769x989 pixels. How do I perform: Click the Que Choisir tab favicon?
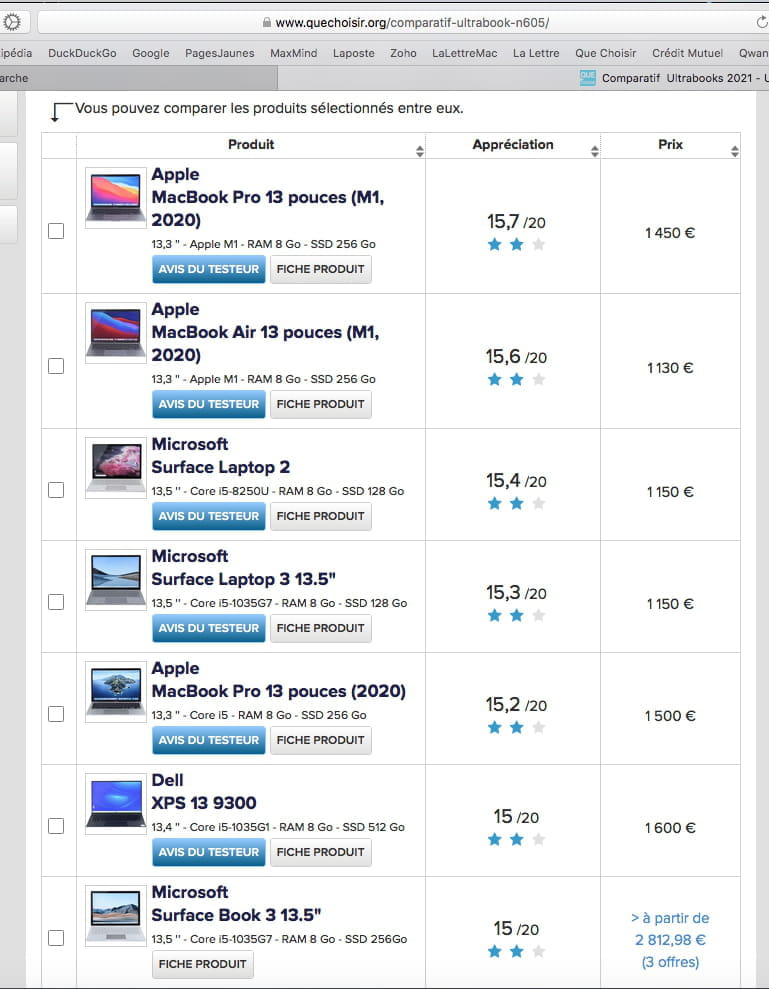[587, 78]
